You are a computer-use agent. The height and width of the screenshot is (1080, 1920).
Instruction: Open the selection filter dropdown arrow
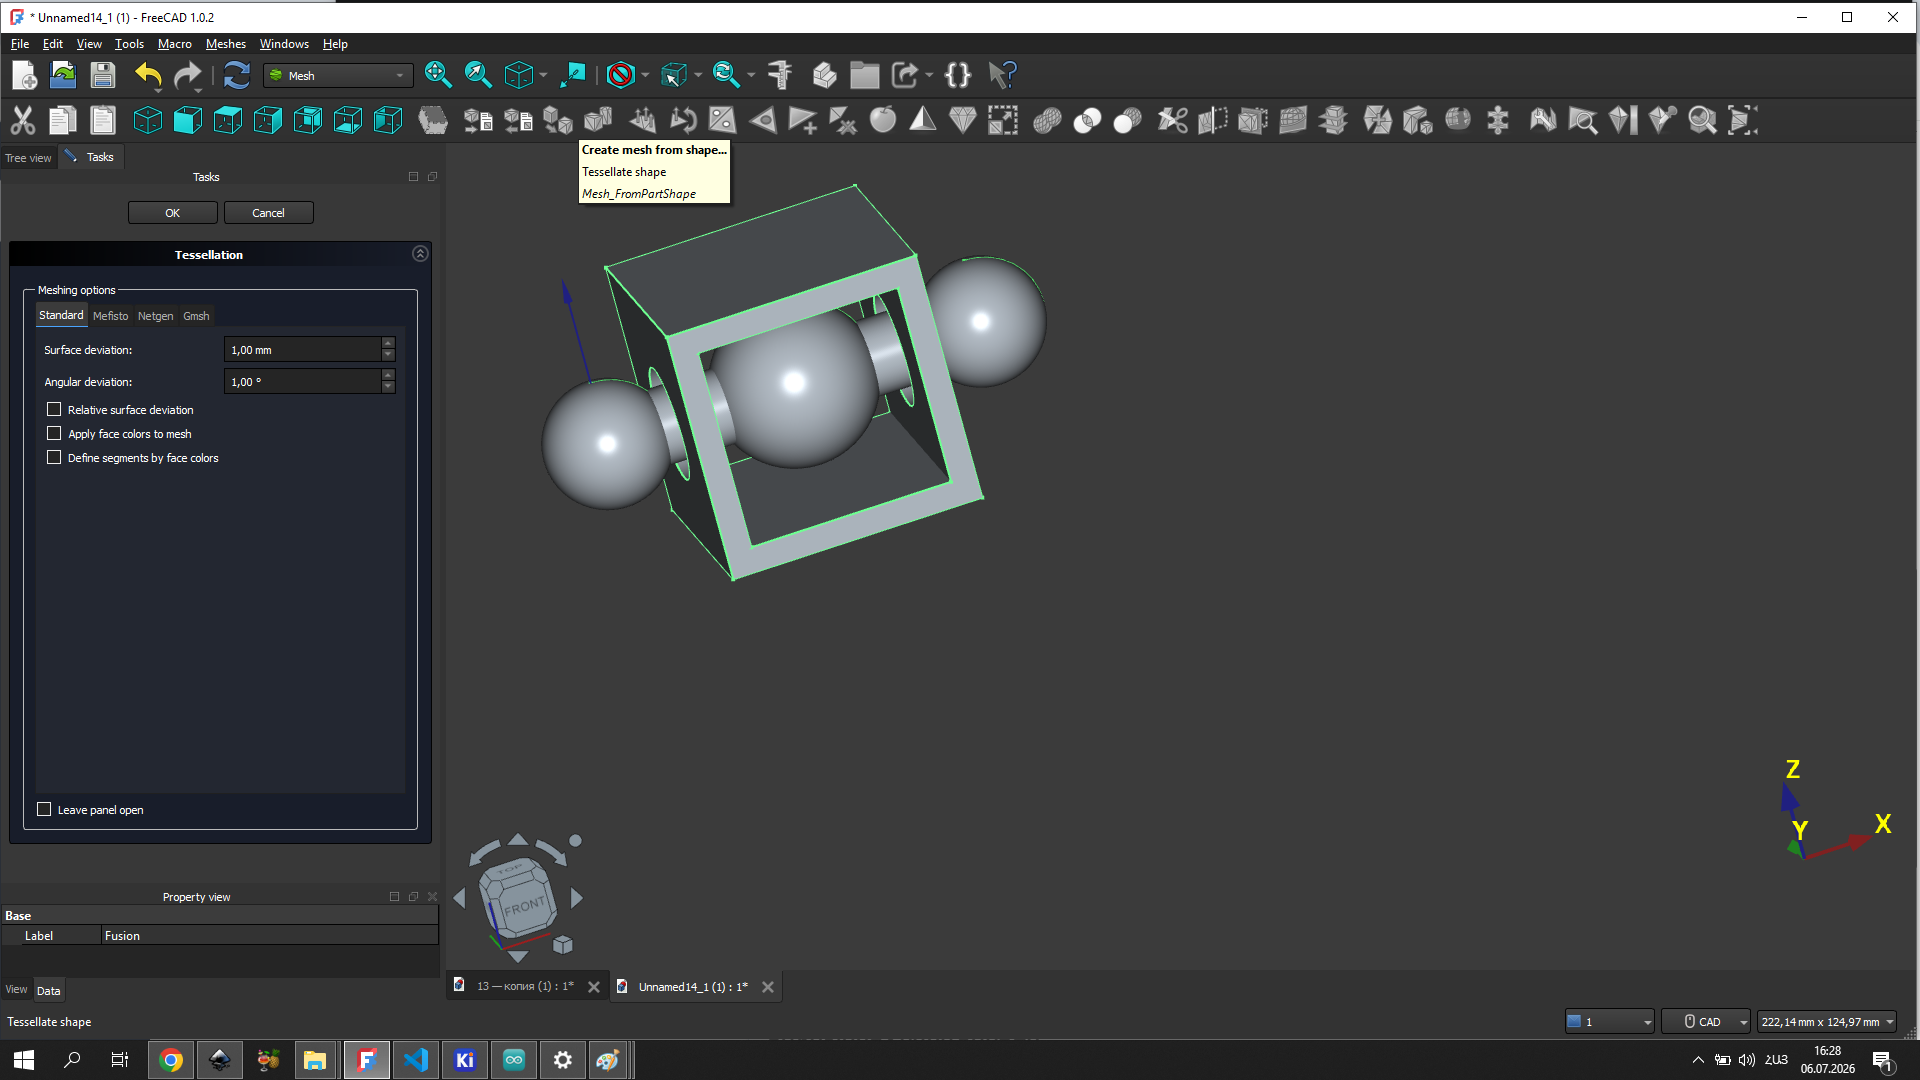tap(697, 75)
